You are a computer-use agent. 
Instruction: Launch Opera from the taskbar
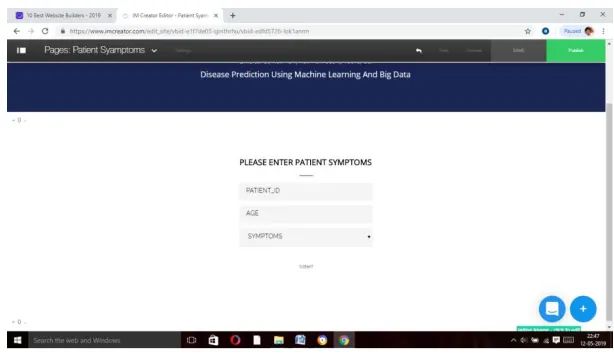pos(235,340)
